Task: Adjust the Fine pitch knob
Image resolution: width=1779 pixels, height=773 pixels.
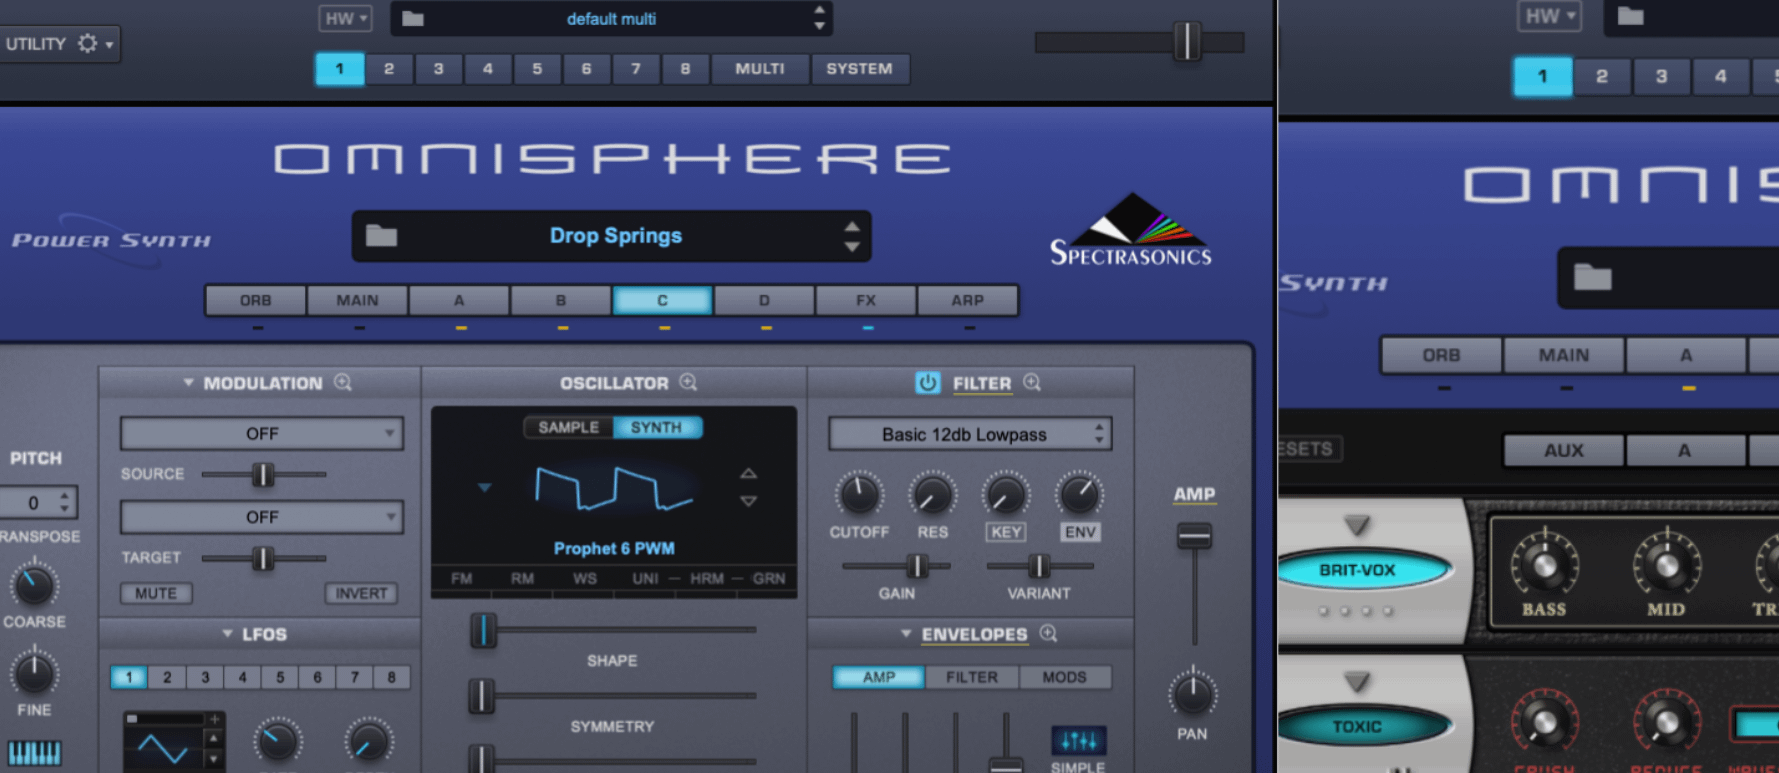Action: click(34, 673)
